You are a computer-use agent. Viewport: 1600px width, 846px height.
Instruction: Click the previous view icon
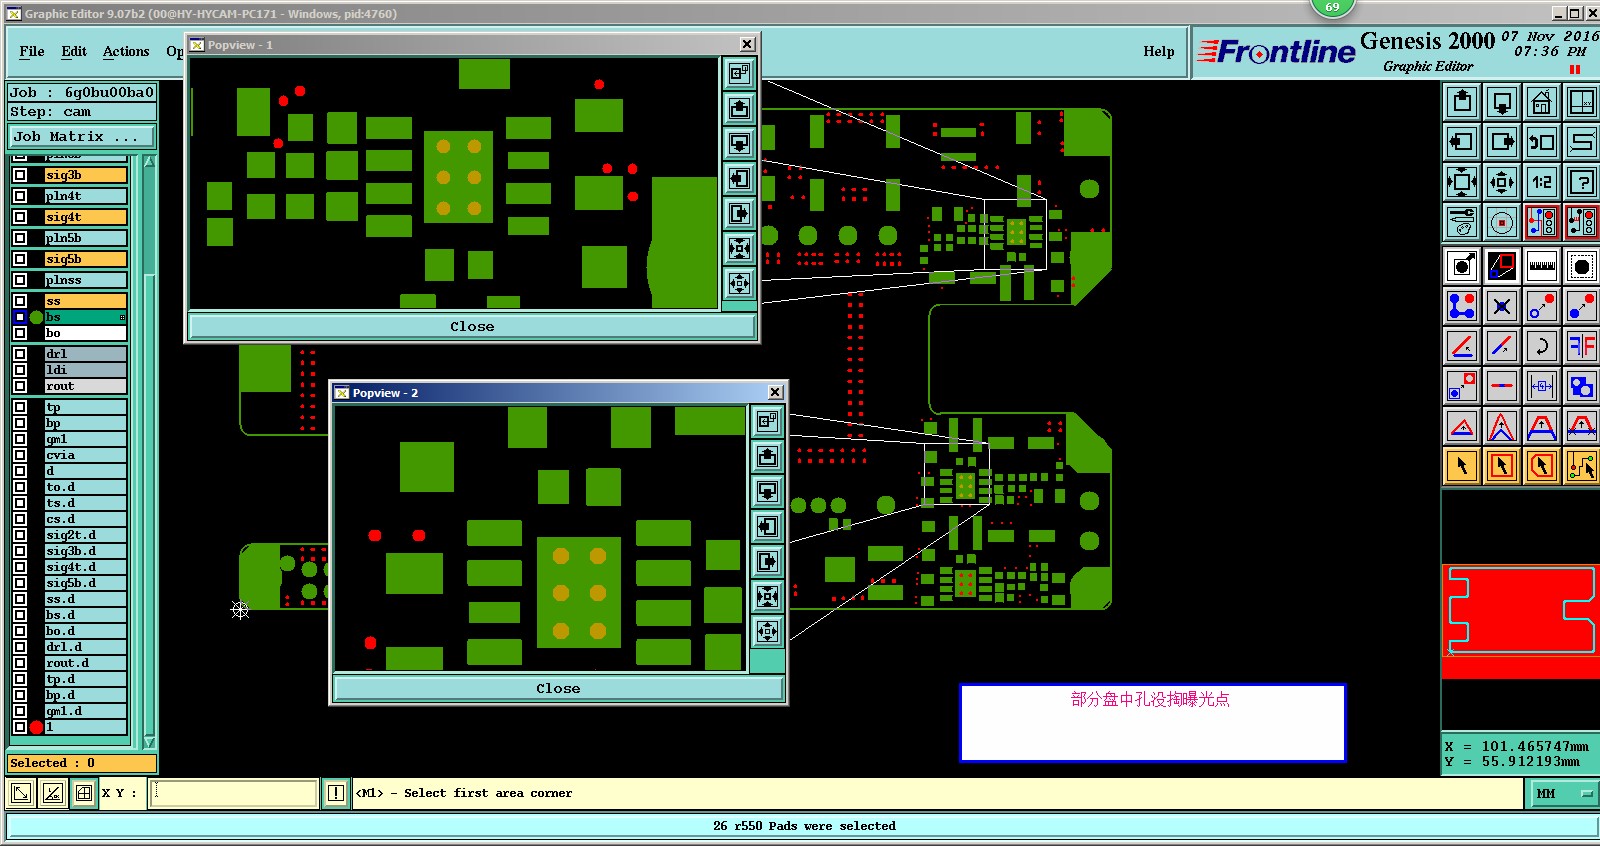coord(1542,142)
